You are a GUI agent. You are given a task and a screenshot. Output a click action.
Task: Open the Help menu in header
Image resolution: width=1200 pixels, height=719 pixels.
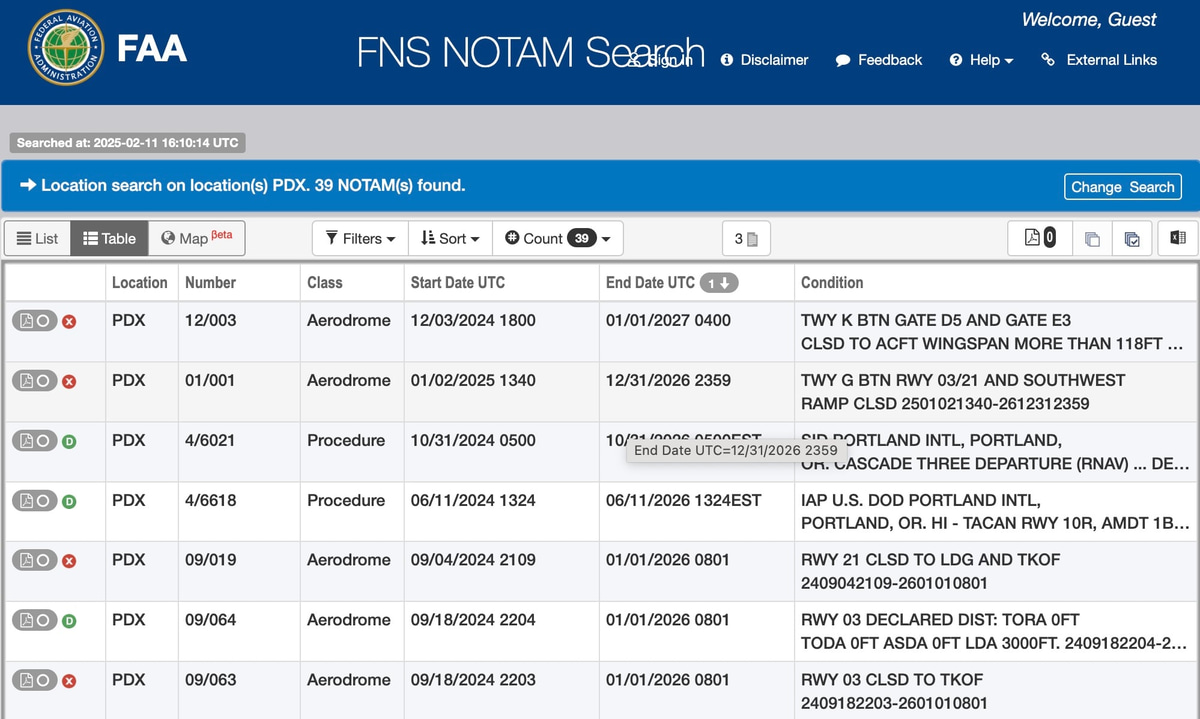981,60
